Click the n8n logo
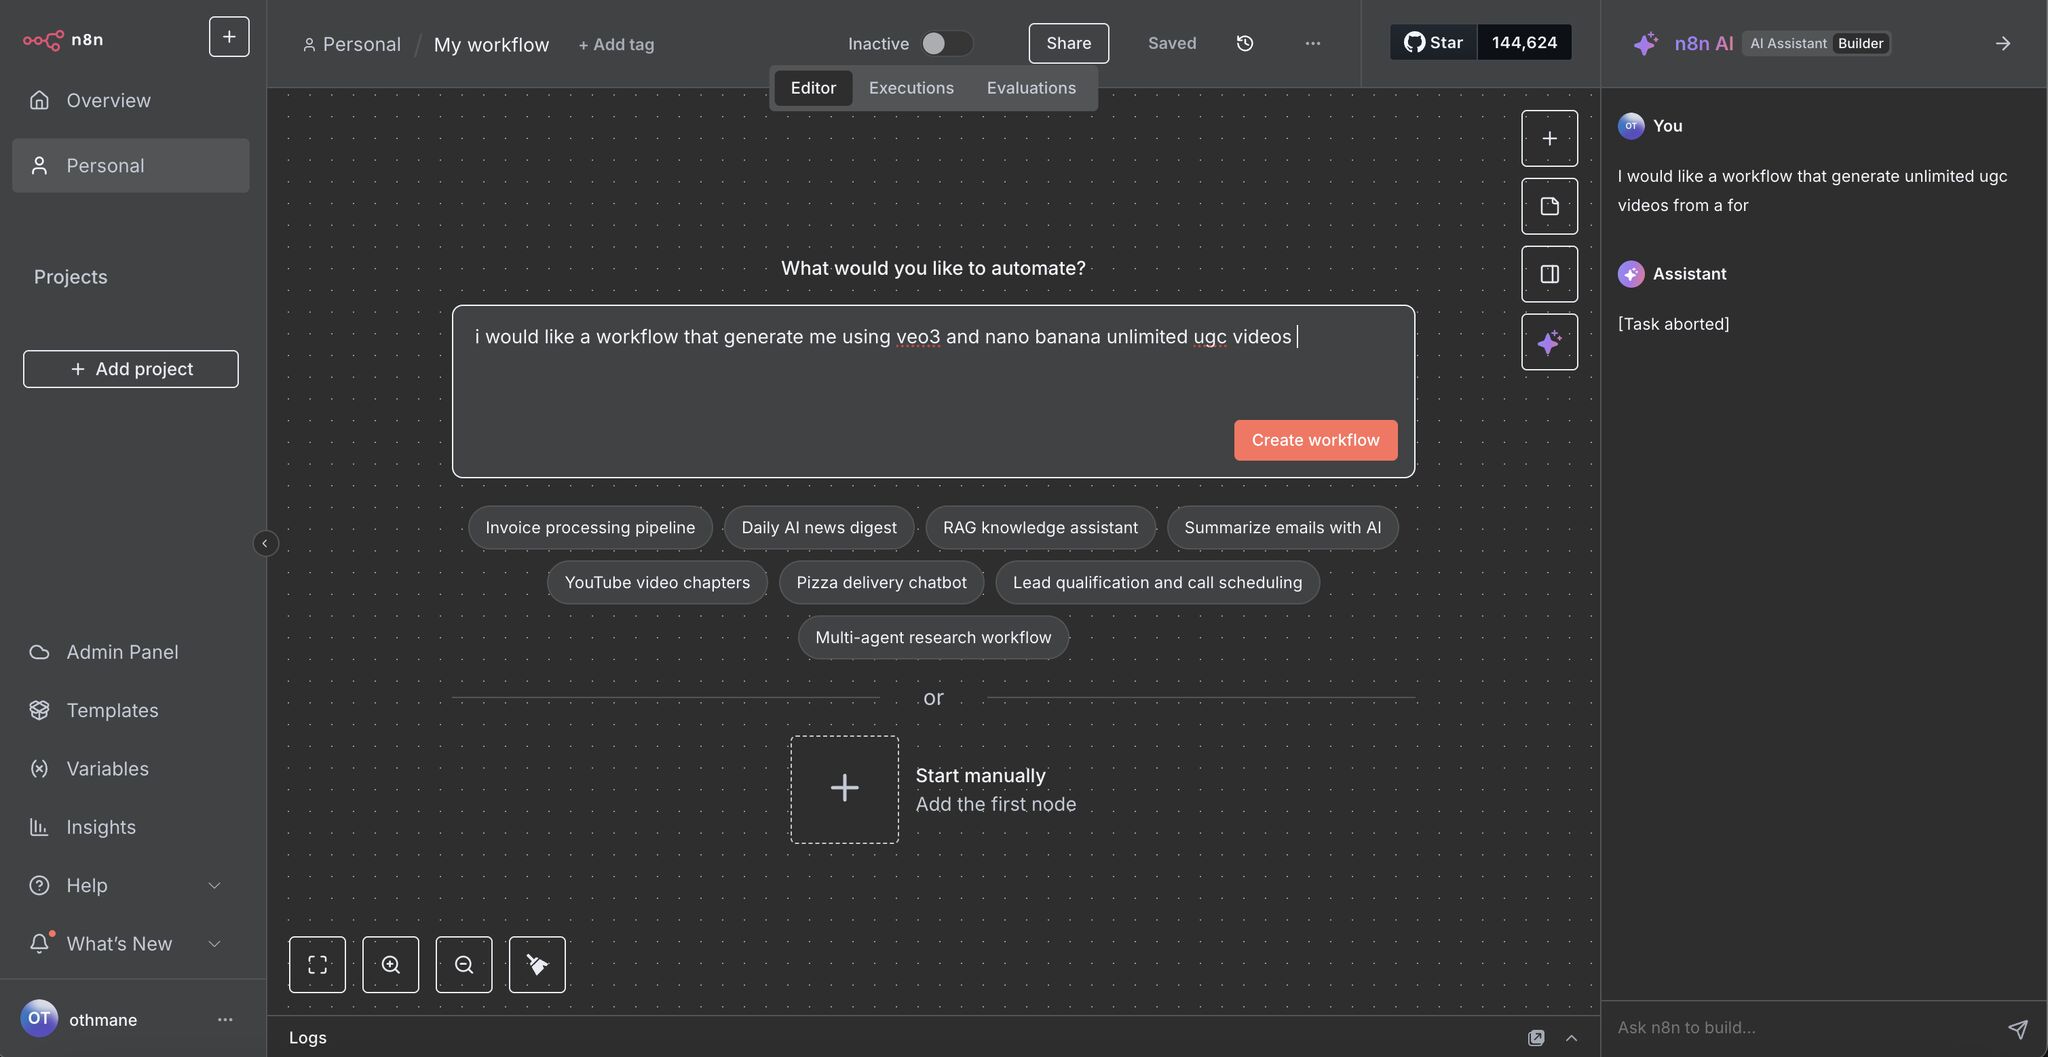 (63, 40)
